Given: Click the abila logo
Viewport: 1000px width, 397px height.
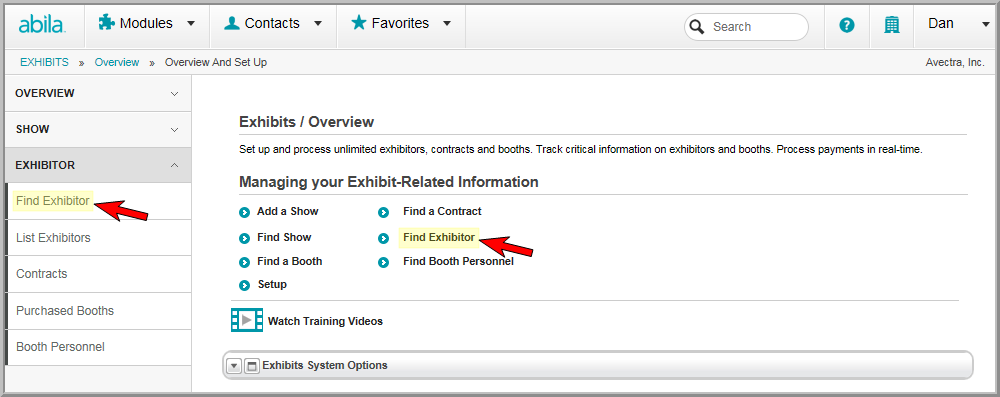Looking at the screenshot, I should pos(41,25).
